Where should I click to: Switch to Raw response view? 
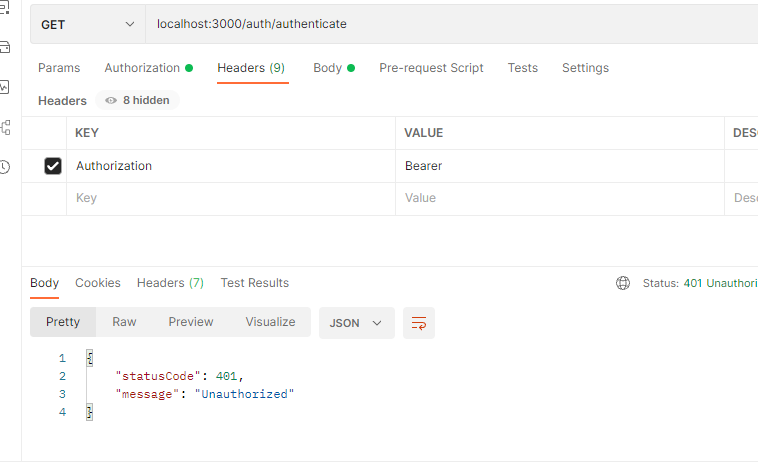tap(124, 322)
